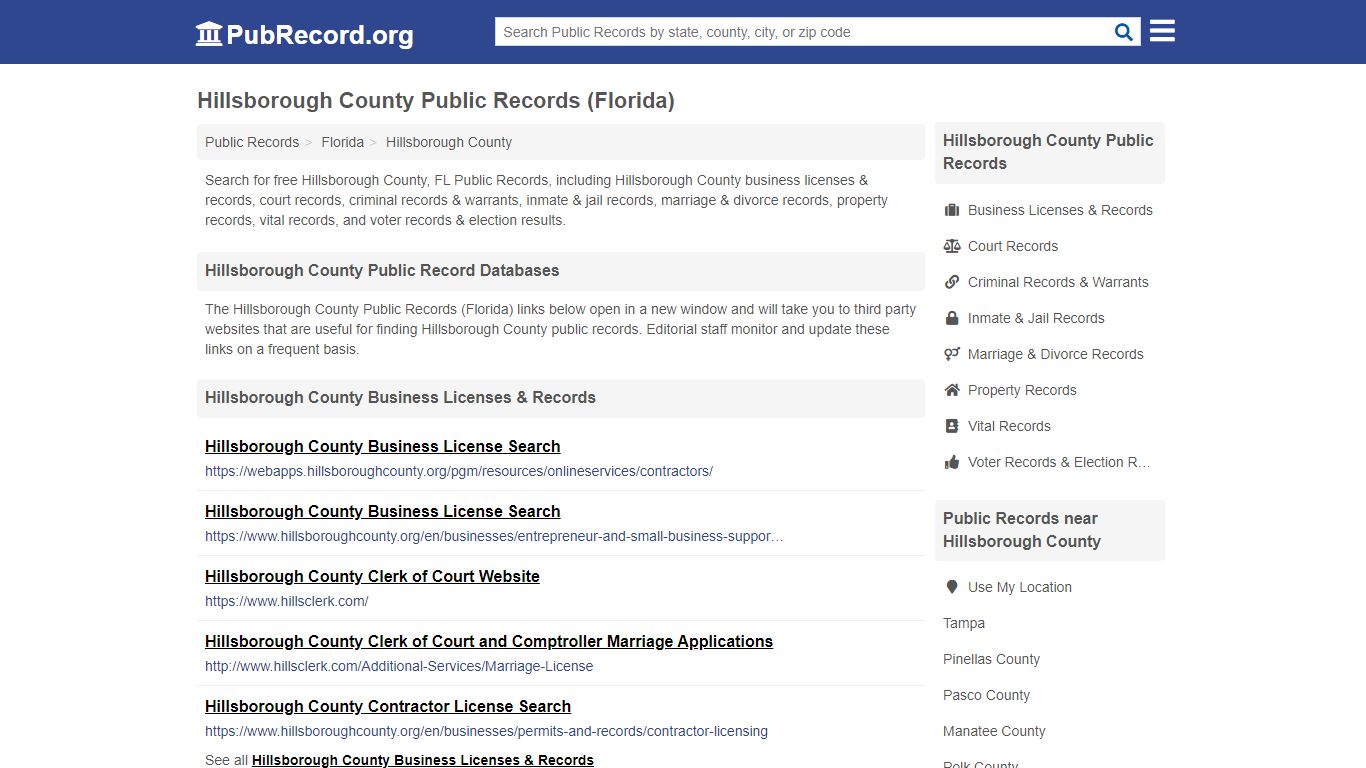Open Inmate & Jail Records sidebar link
1366x768 pixels.
[x=1036, y=318]
